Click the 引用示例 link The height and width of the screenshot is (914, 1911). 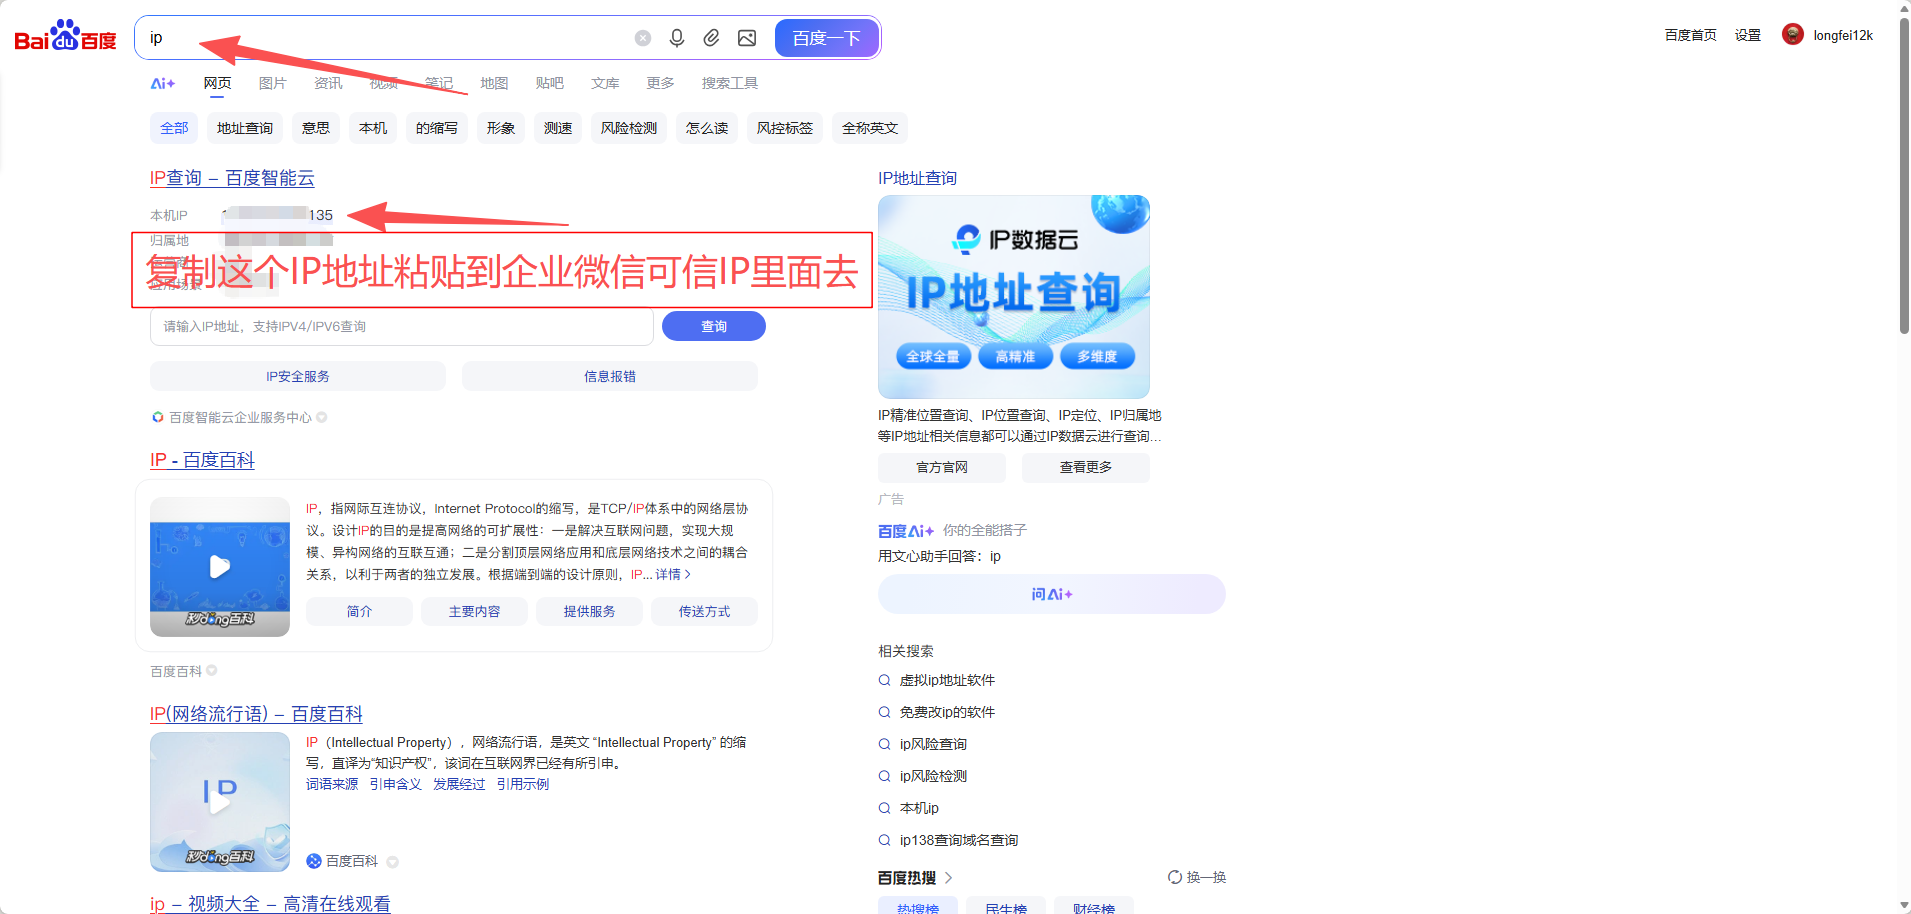[523, 784]
